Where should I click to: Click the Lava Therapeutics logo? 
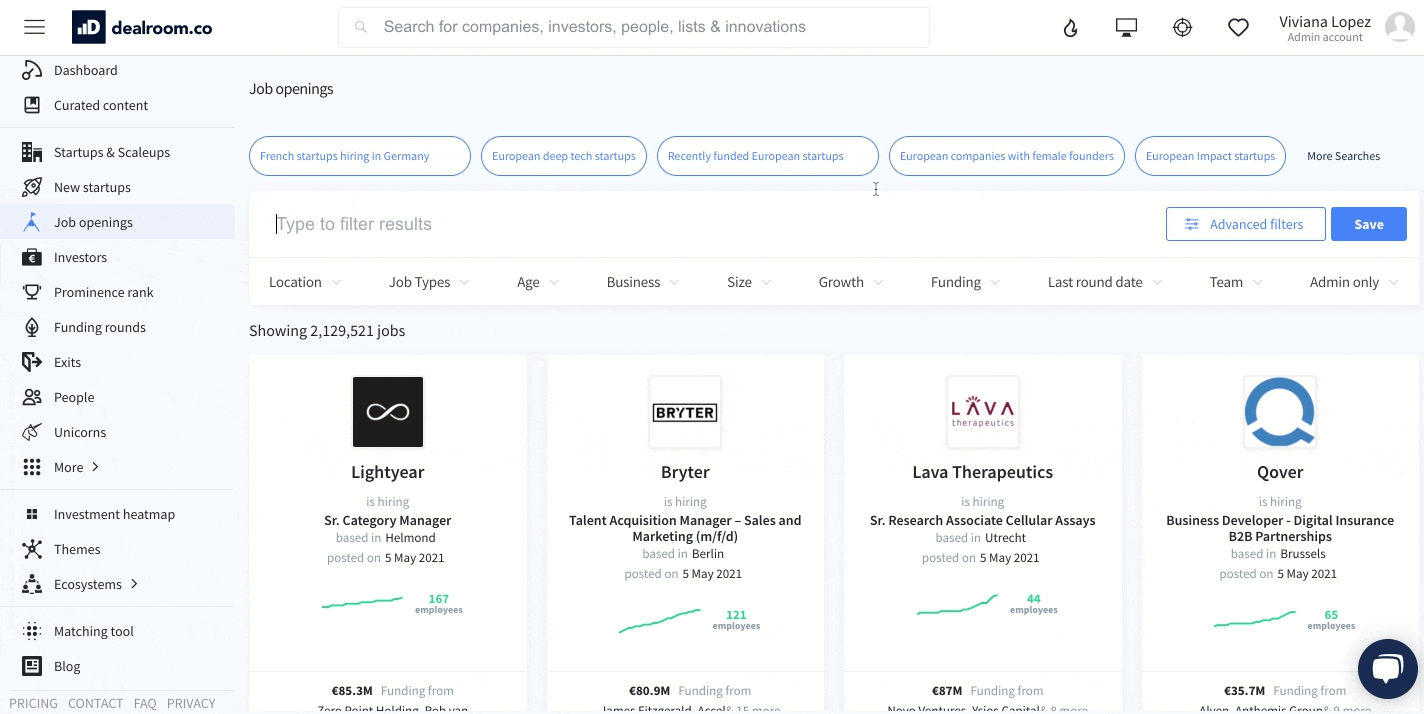click(983, 412)
